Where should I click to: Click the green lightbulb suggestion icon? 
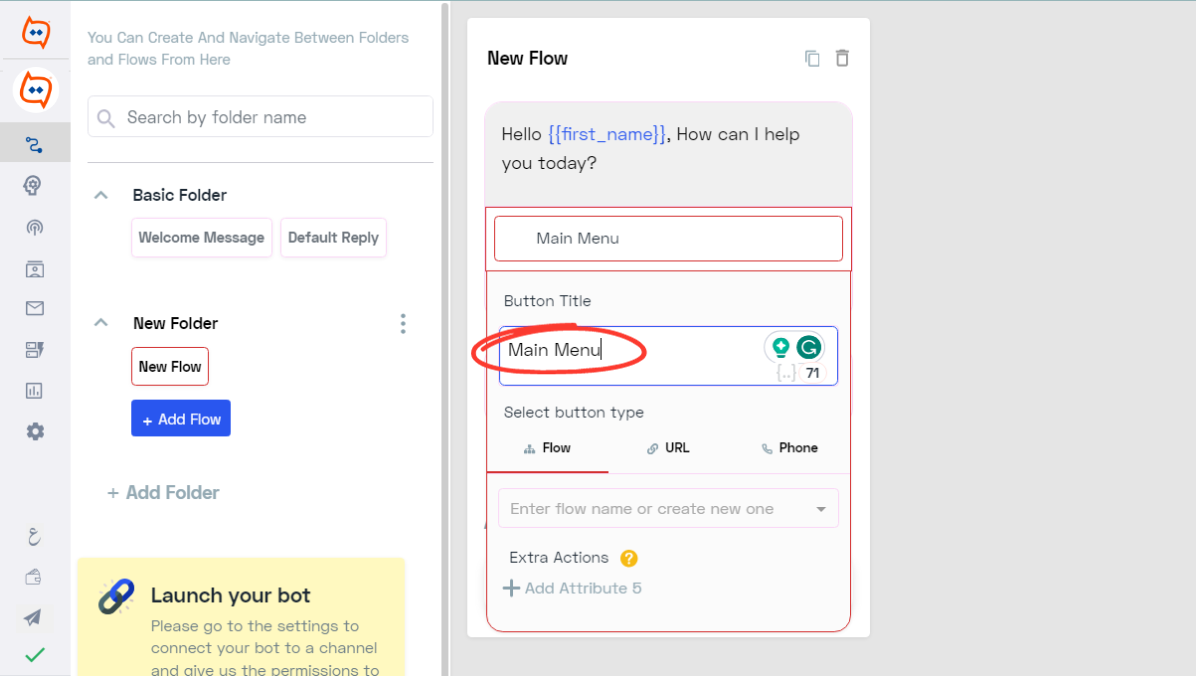pos(780,347)
